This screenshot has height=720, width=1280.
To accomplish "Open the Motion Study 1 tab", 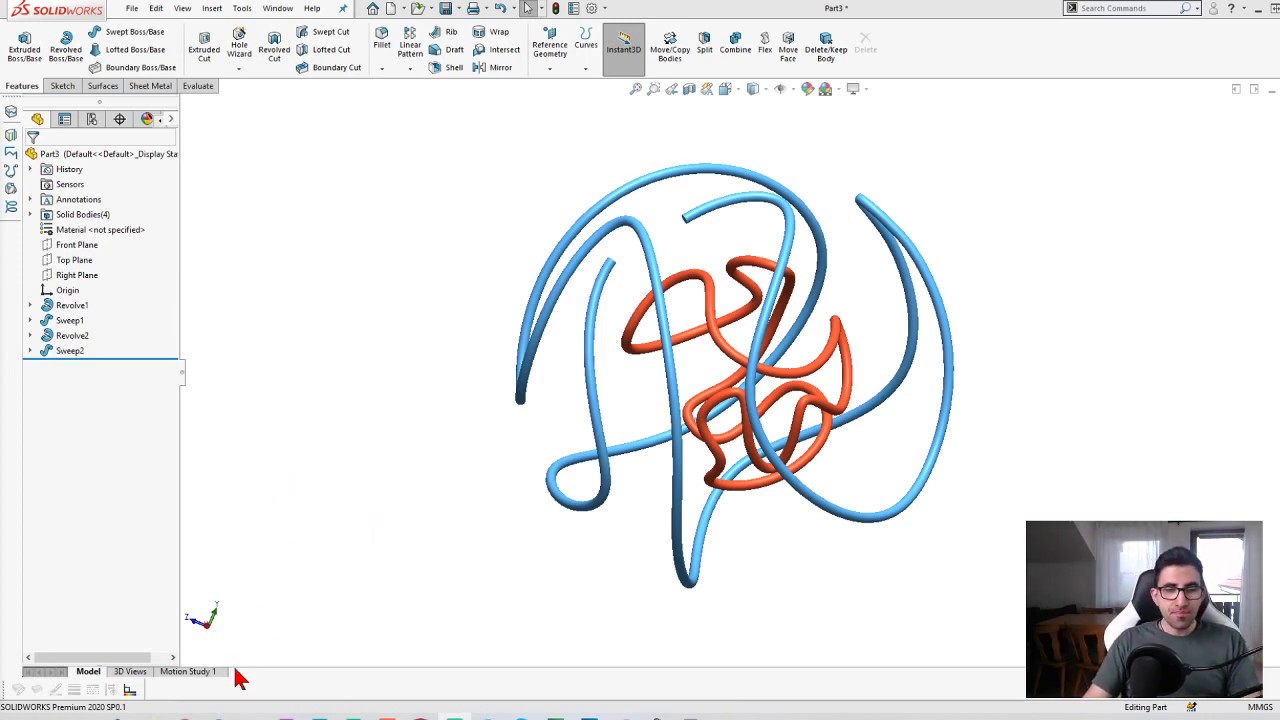I will point(188,672).
